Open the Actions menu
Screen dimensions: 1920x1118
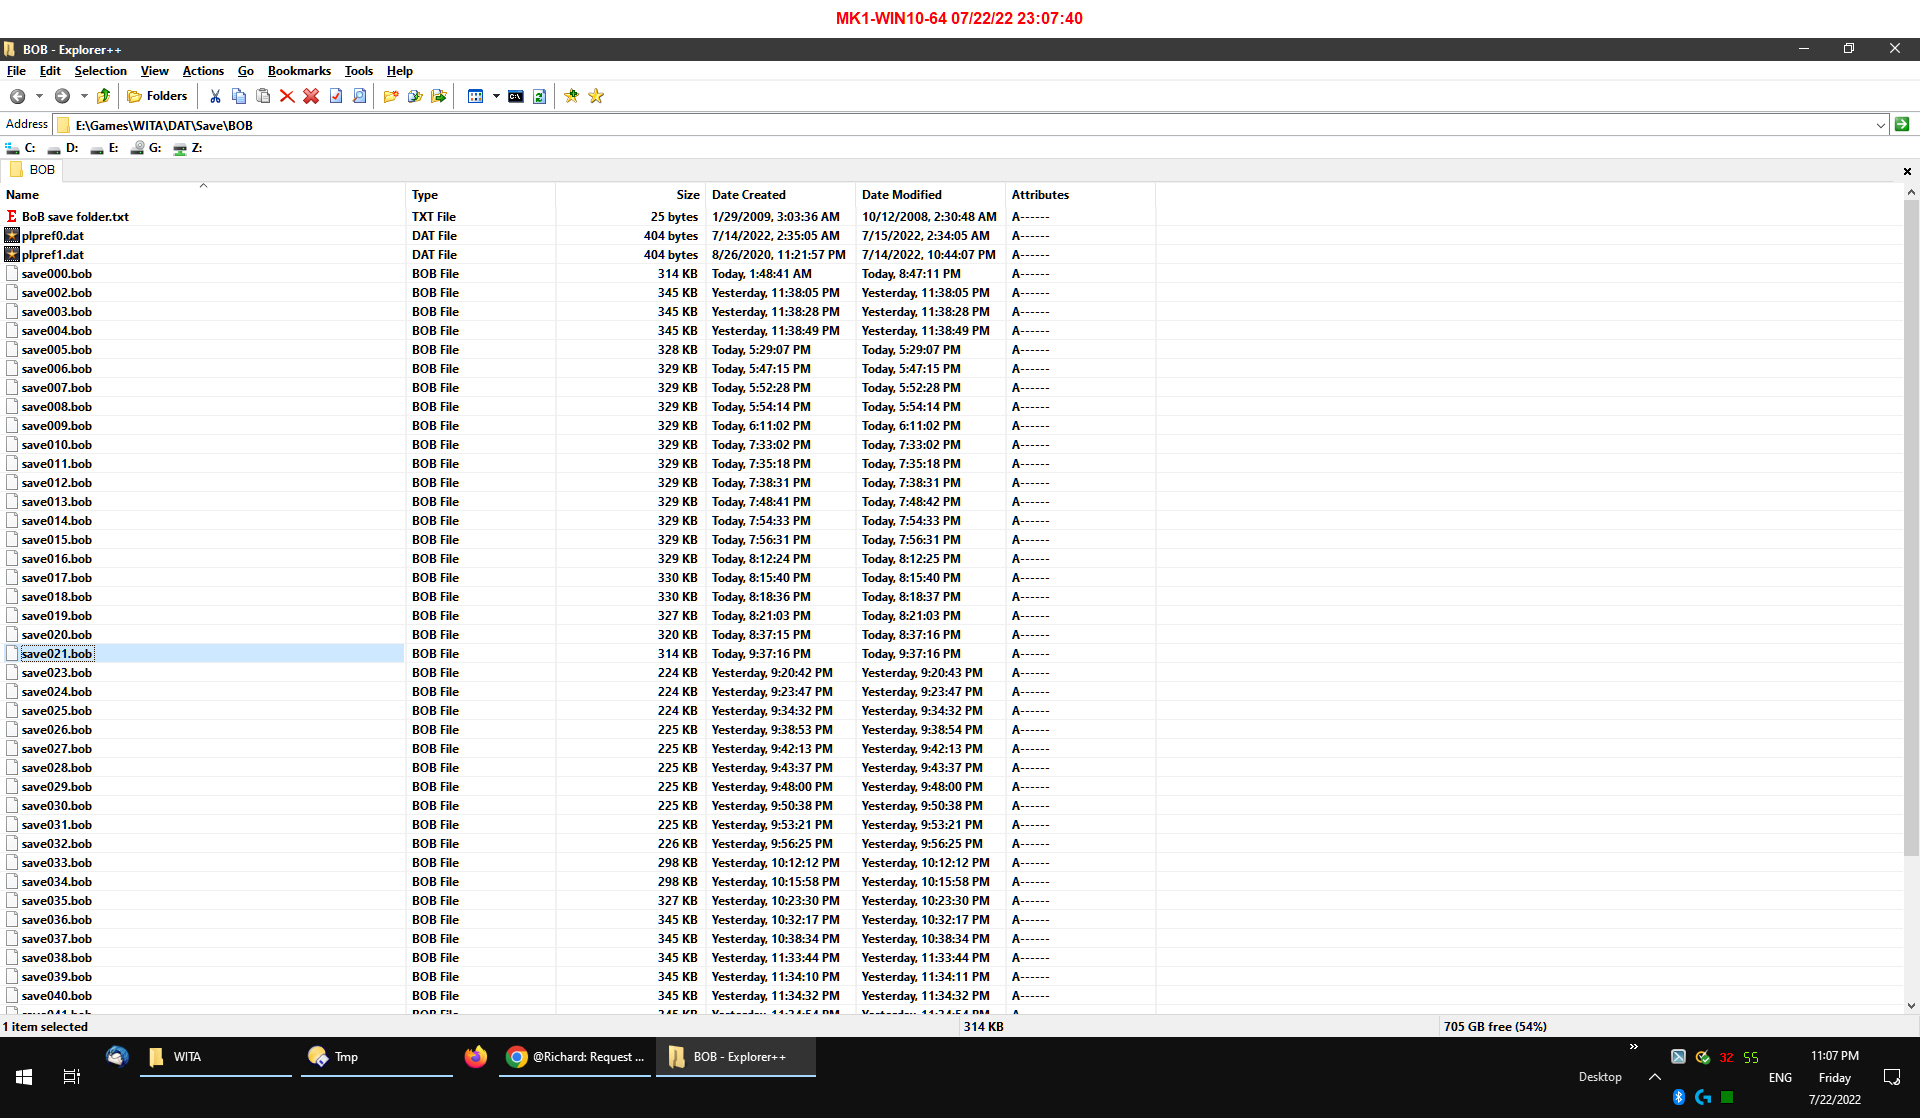point(203,71)
